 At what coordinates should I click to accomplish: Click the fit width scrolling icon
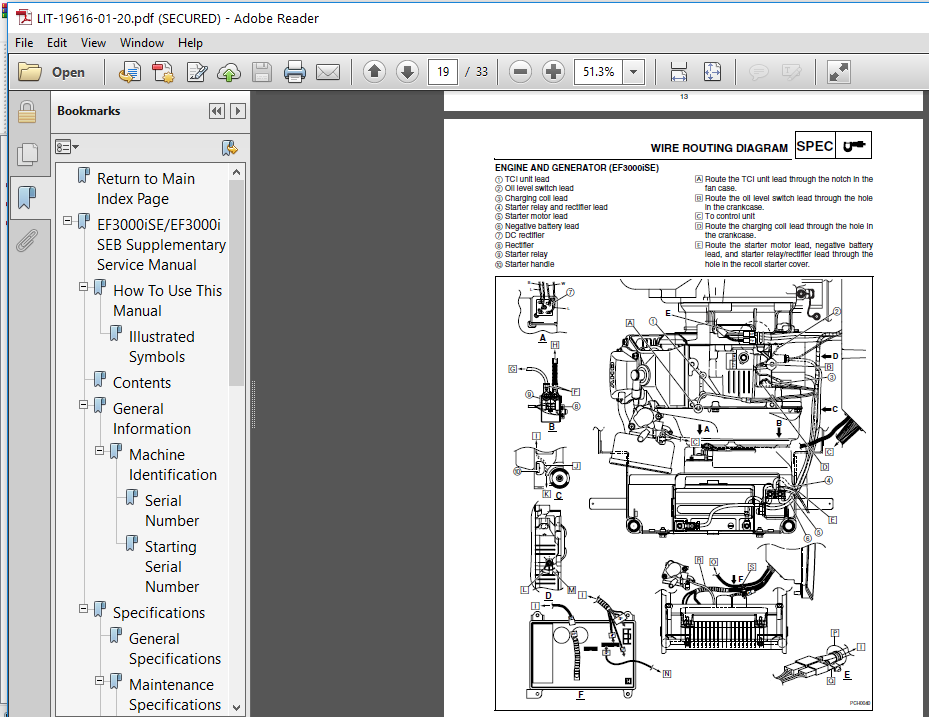click(x=678, y=72)
